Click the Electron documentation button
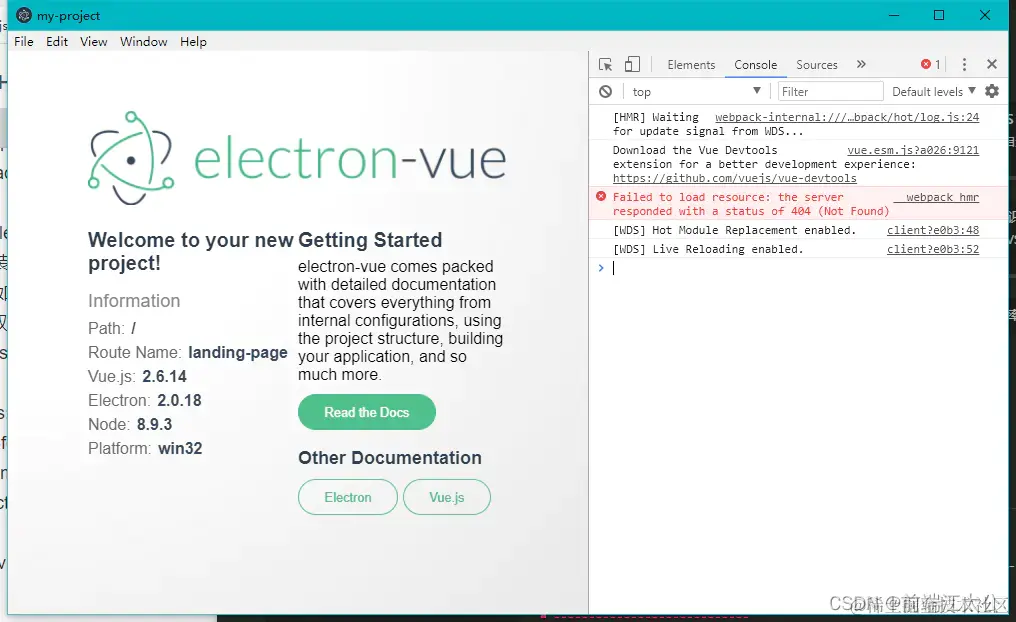The height and width of the screenshot is (622, 1016). (348, 497)
